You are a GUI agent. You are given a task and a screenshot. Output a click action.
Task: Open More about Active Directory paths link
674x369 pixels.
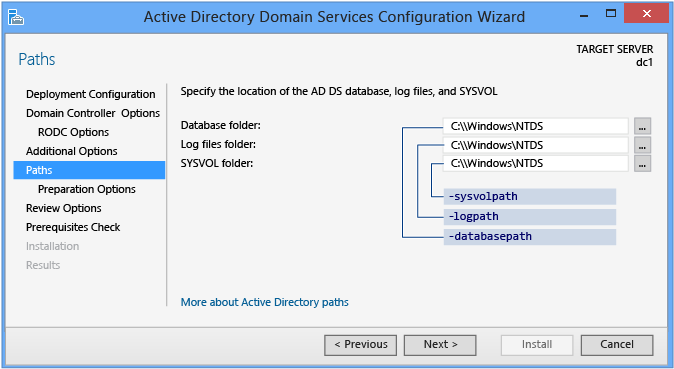coord(264,302)
